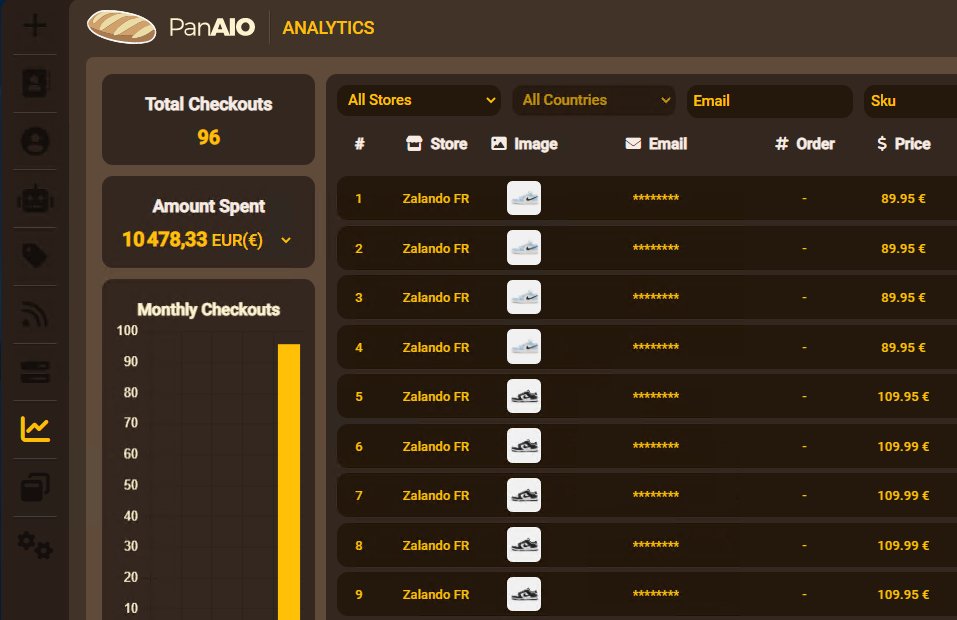Click the 89.95 € price in row 3
The width and height of the screenshot is (957, 620).
[903, 298]
